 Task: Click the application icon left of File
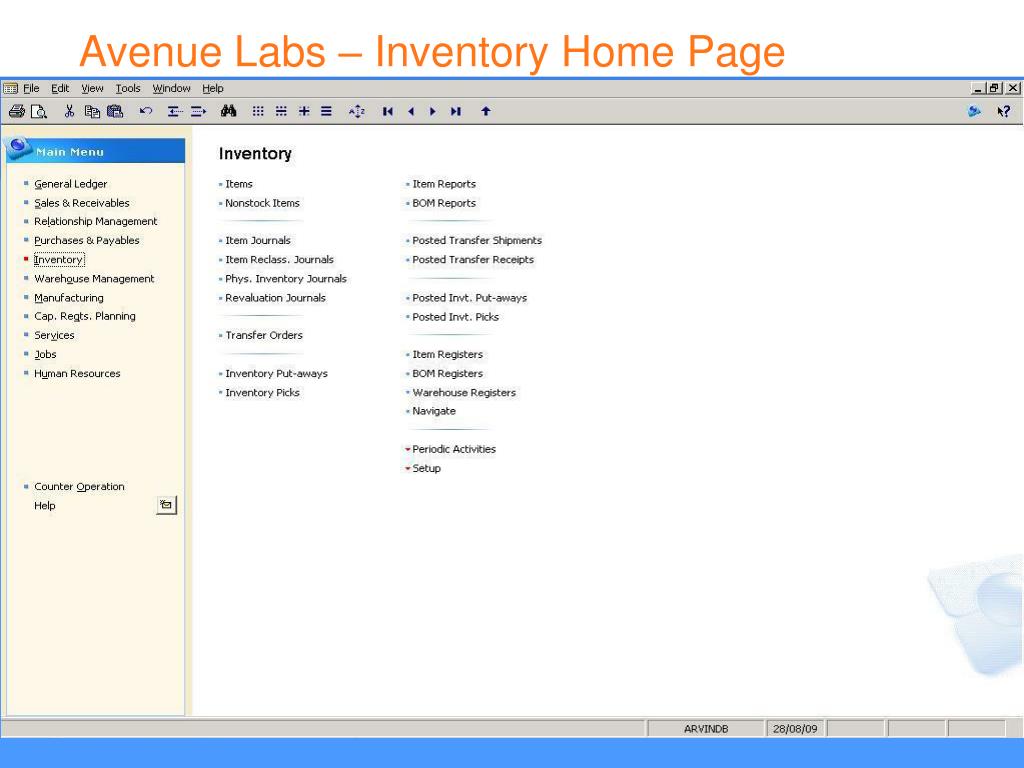pyautogui.click(x=10, y=88)
